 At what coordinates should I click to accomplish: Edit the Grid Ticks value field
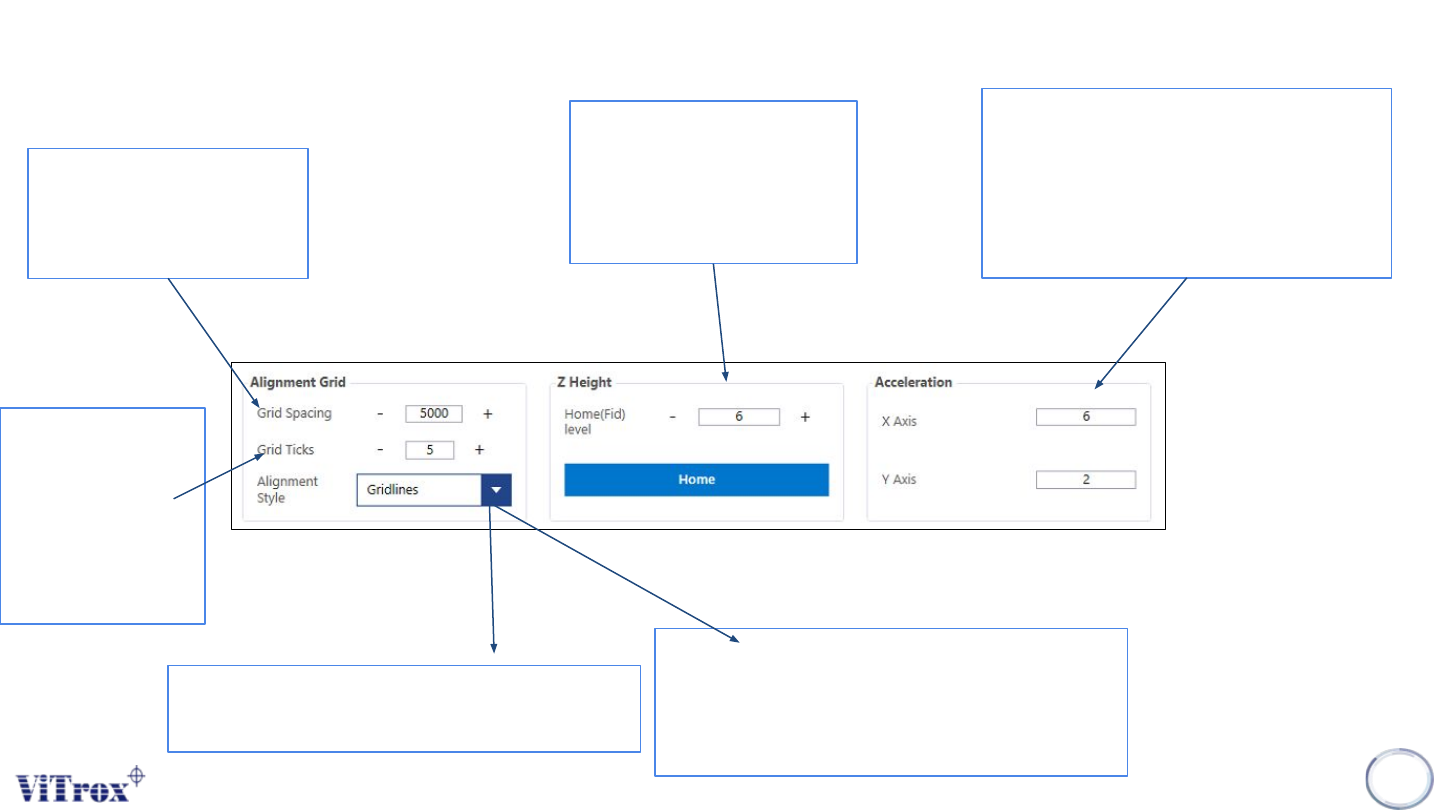430,450
